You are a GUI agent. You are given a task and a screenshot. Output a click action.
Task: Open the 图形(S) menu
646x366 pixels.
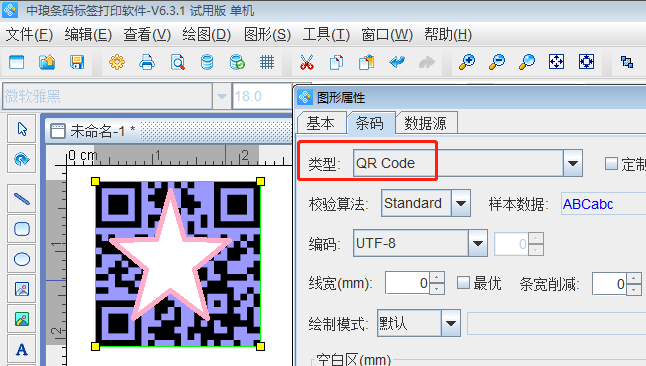(x=267, y=35)
